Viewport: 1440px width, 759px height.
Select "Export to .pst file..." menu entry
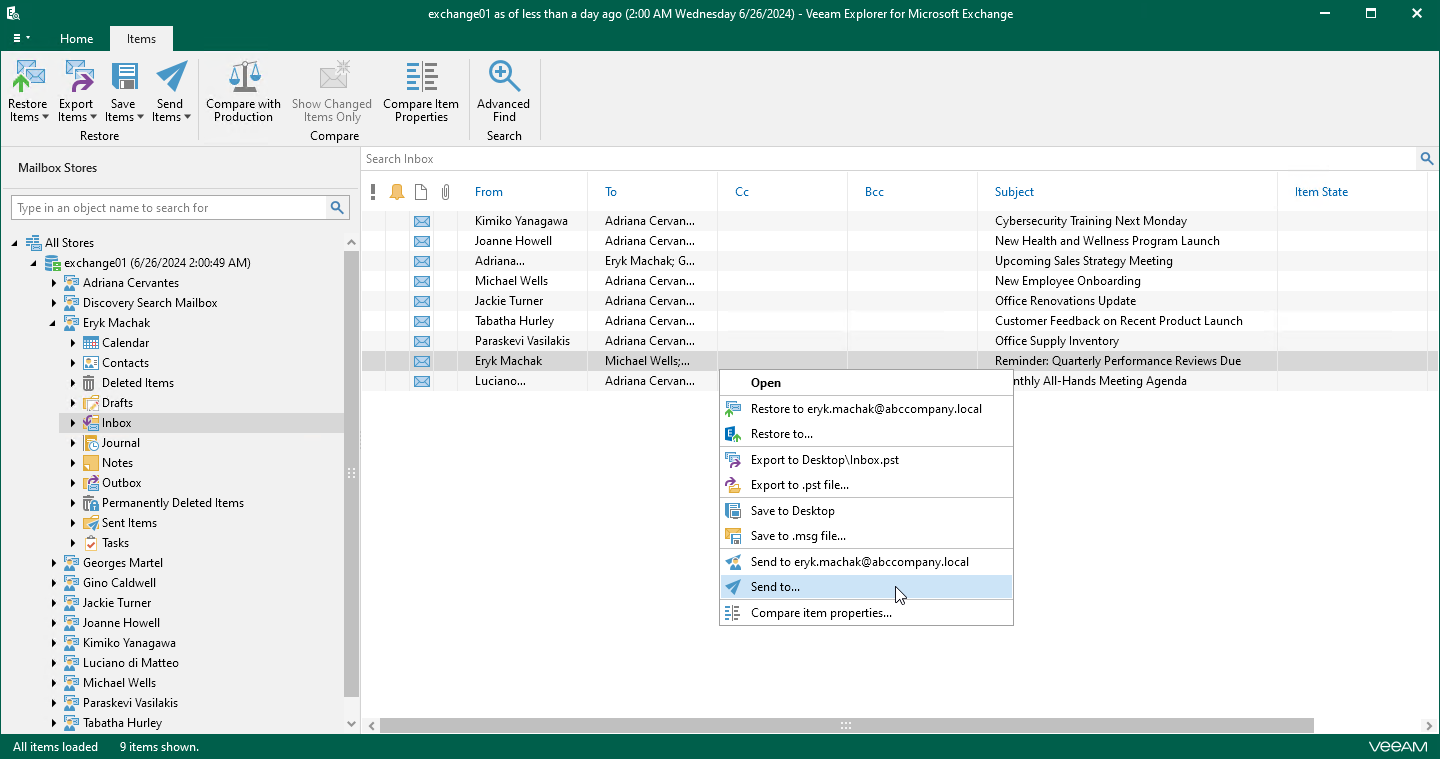799,485
